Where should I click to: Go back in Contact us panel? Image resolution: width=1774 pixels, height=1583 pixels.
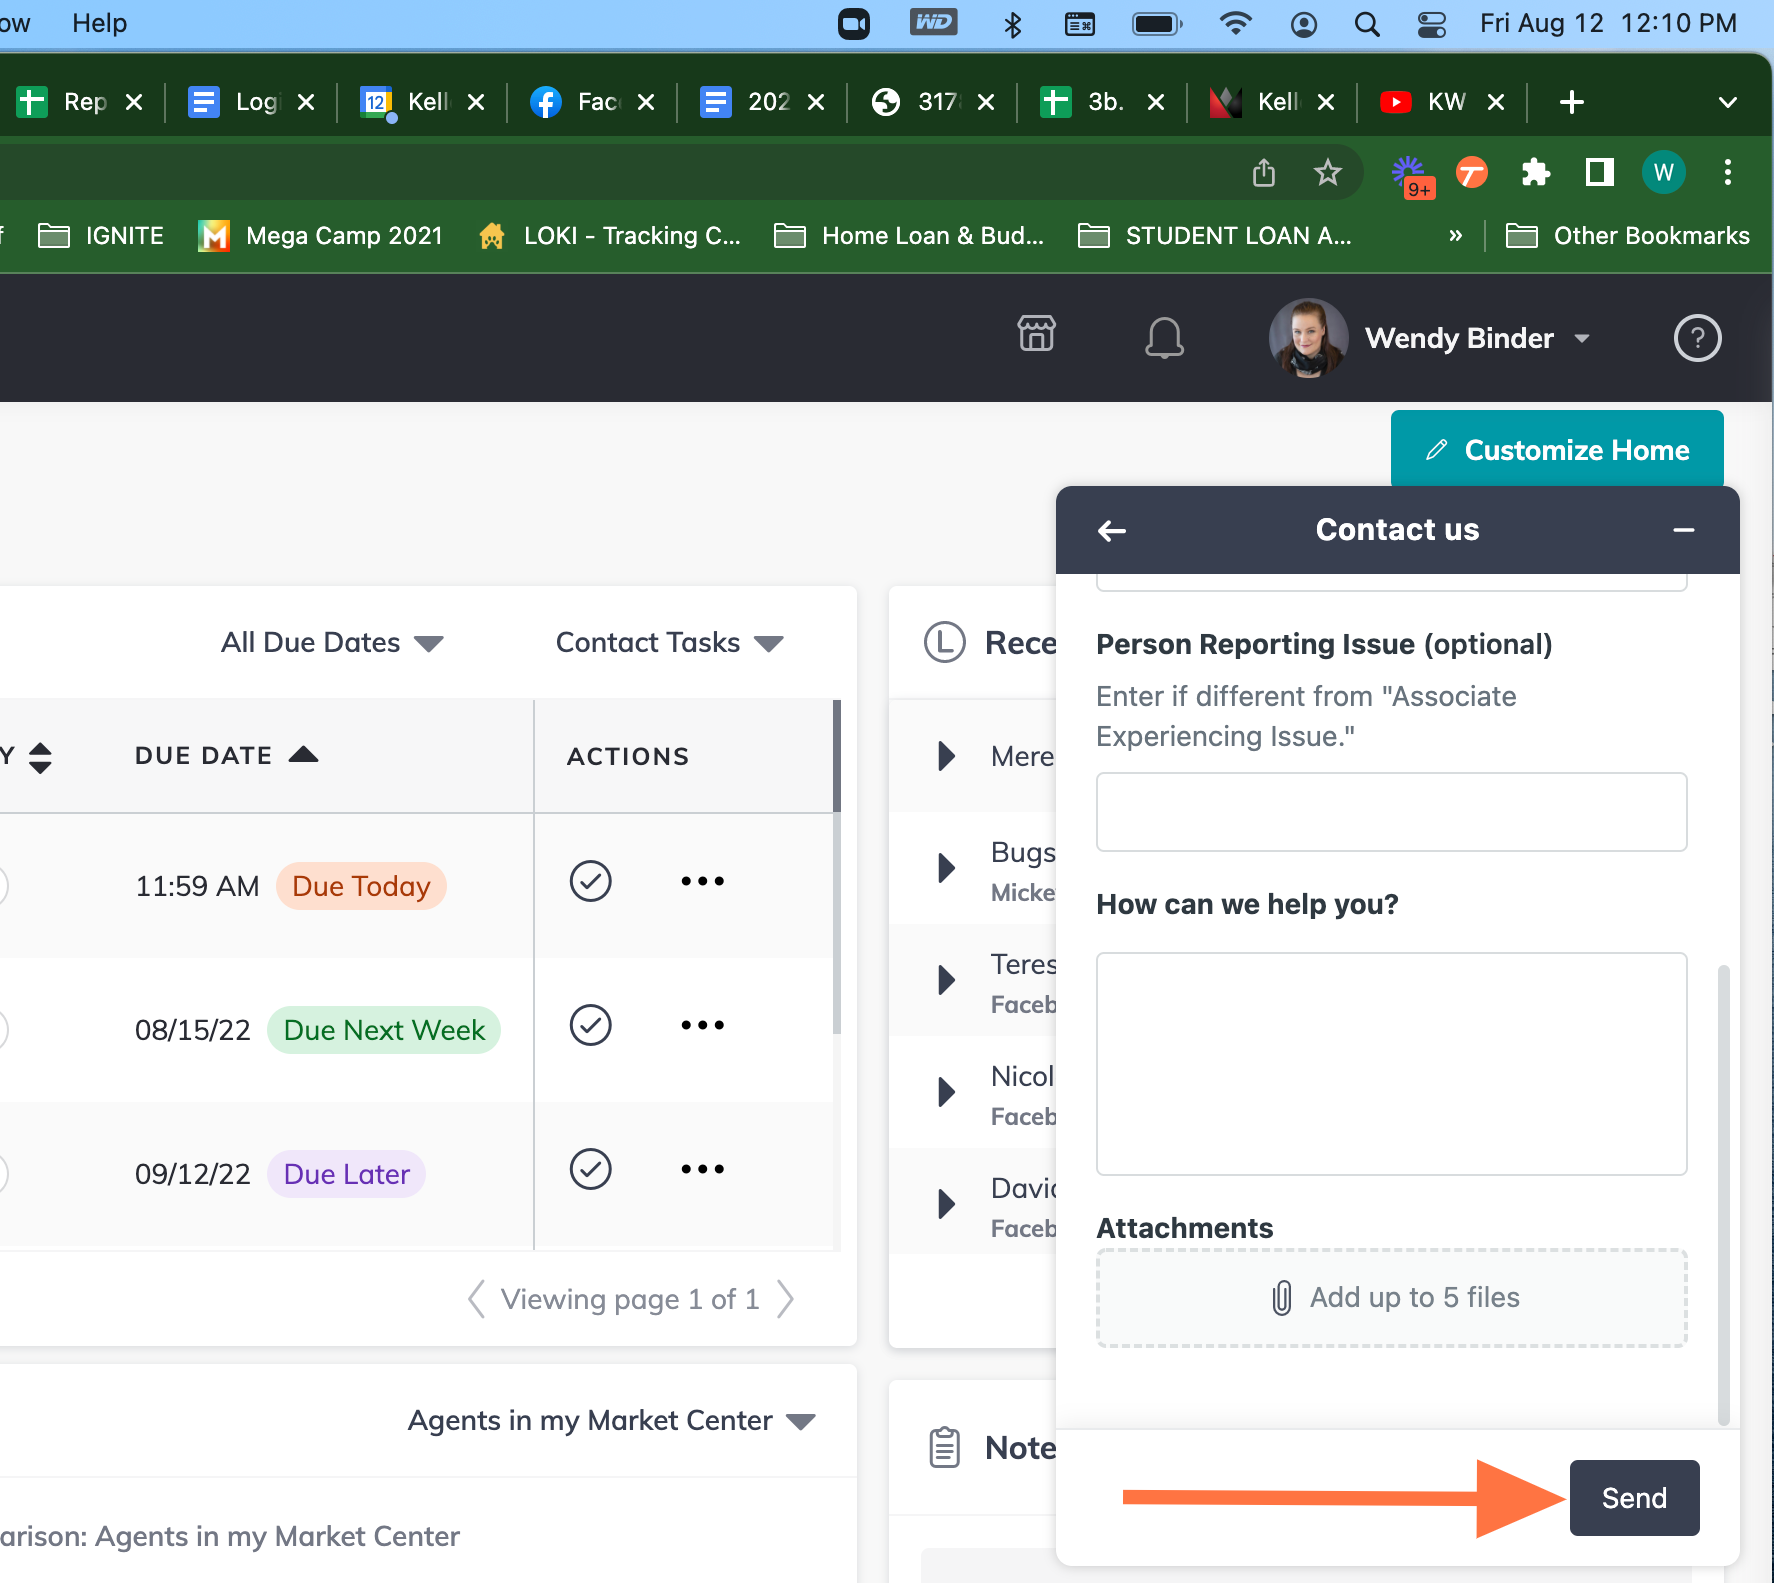coord(1112,531)
